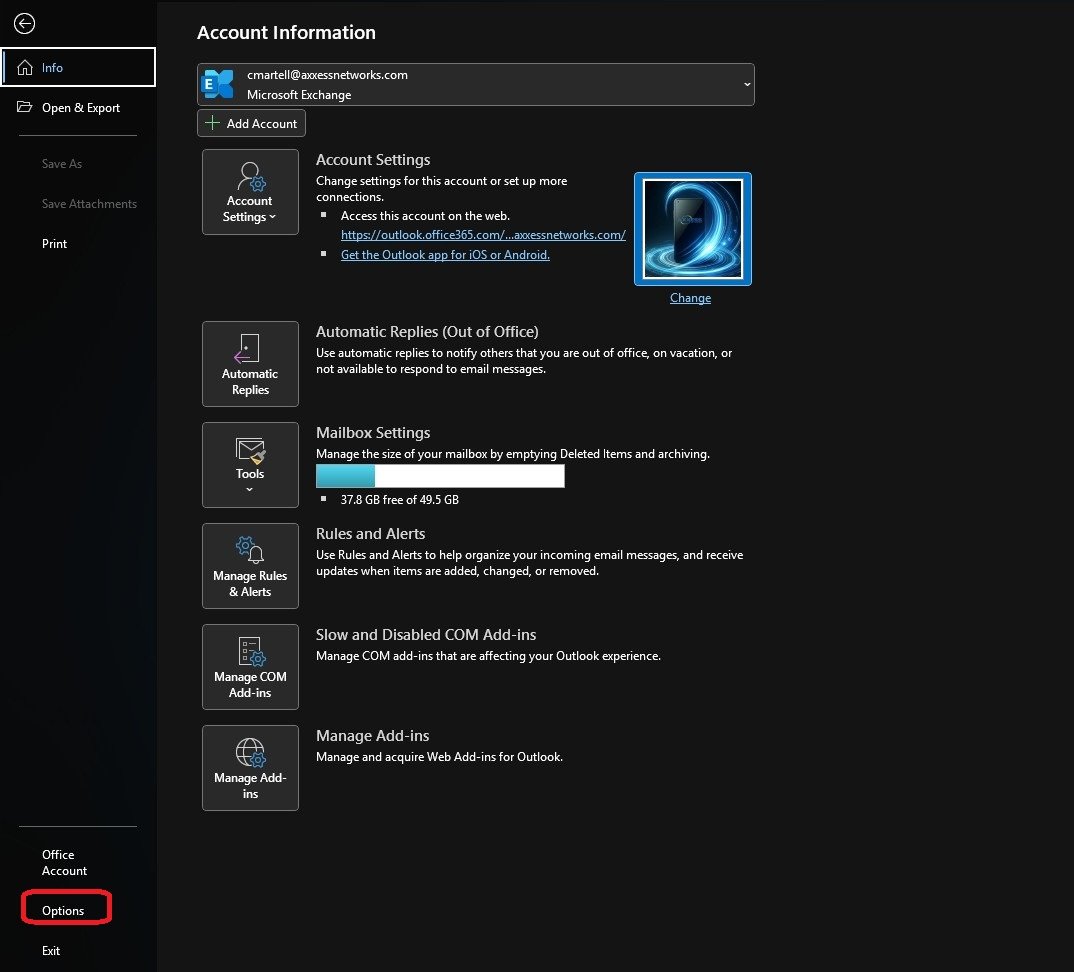
Task: Open Automatic Replies icon button
Action: click(x=250, y=364)
